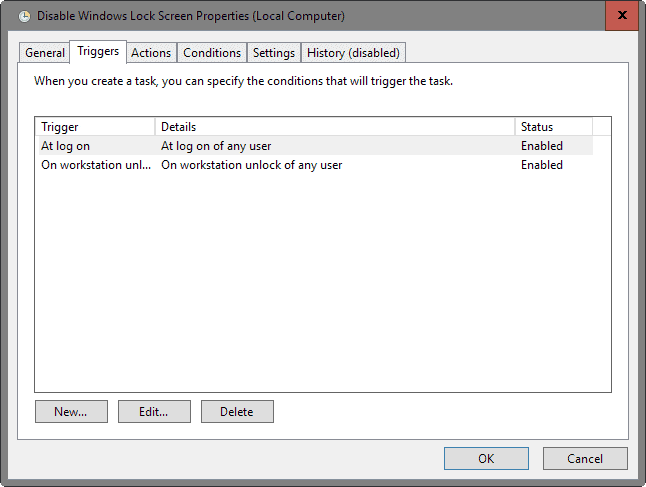Viewport: 646px width, 487px height.
Task: Click the Status column header
Action: 553,127
